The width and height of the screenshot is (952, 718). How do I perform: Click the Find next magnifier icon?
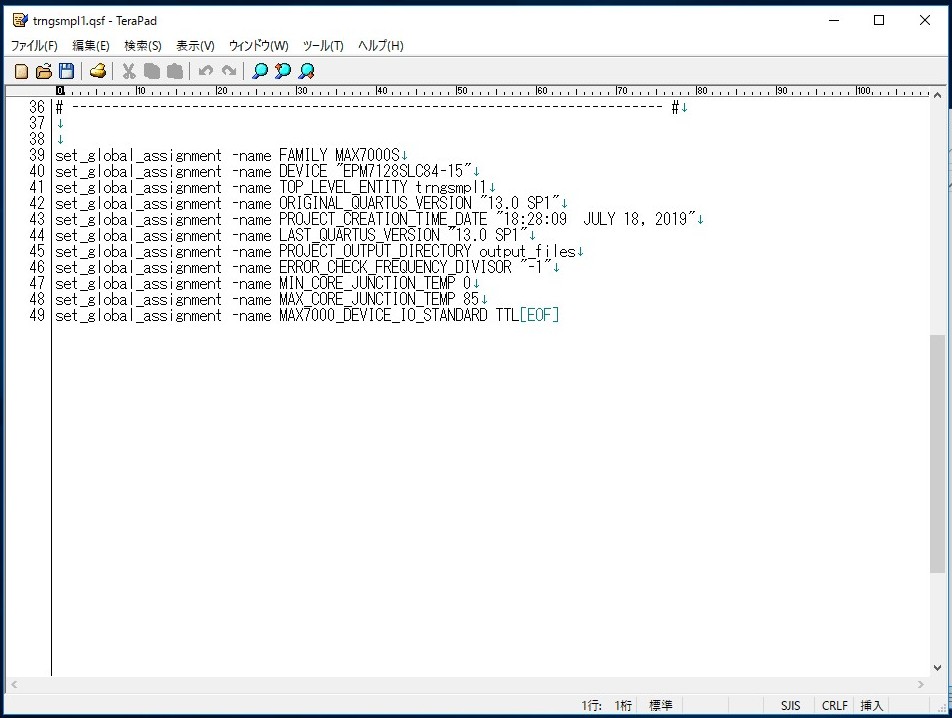coord(306,72)
